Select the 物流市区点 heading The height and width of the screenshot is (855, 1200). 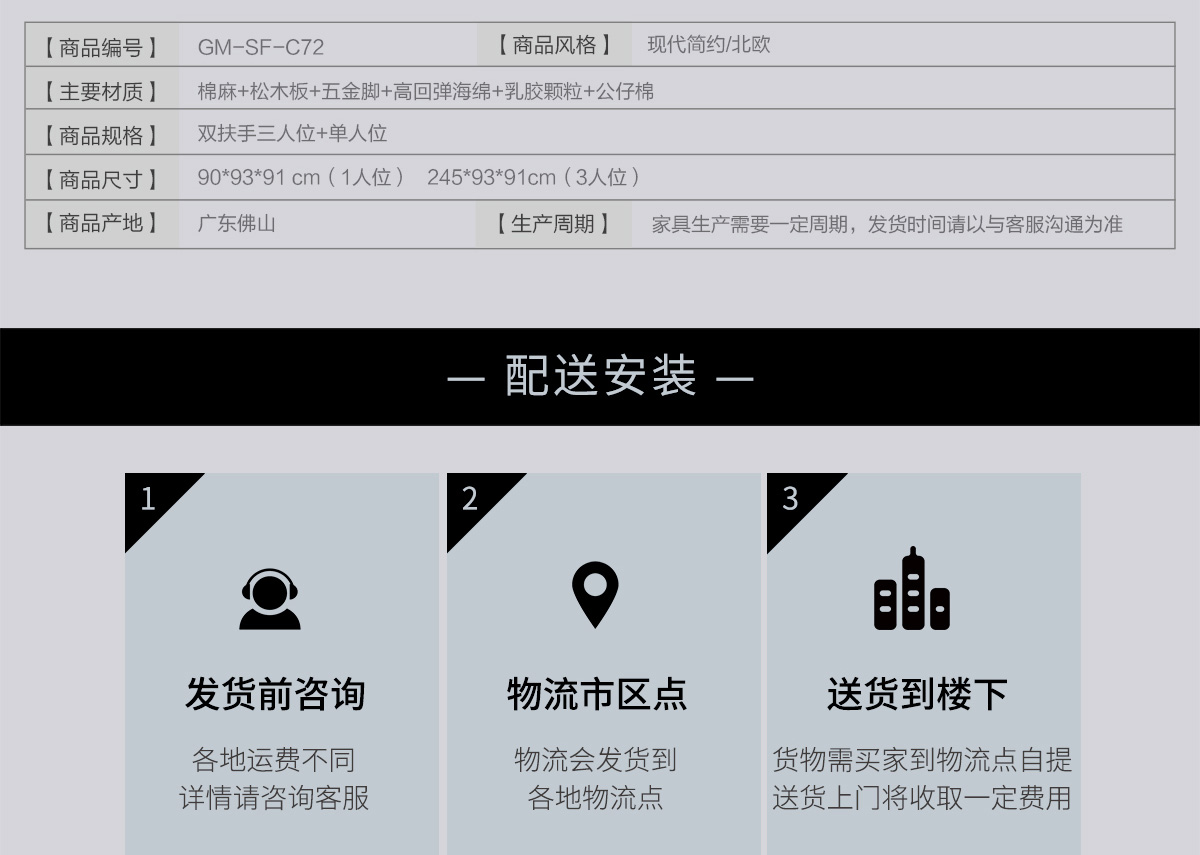pos(597,694)
